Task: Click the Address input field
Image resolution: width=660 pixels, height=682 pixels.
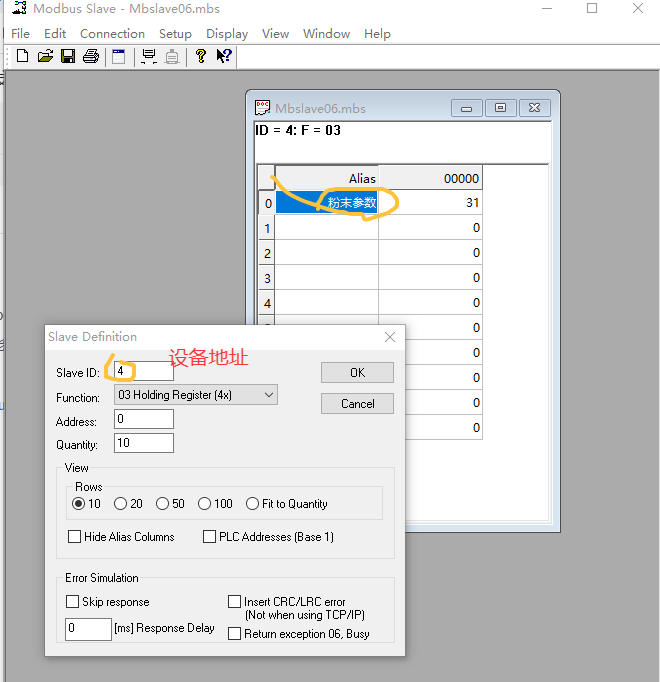Action: 144,419
